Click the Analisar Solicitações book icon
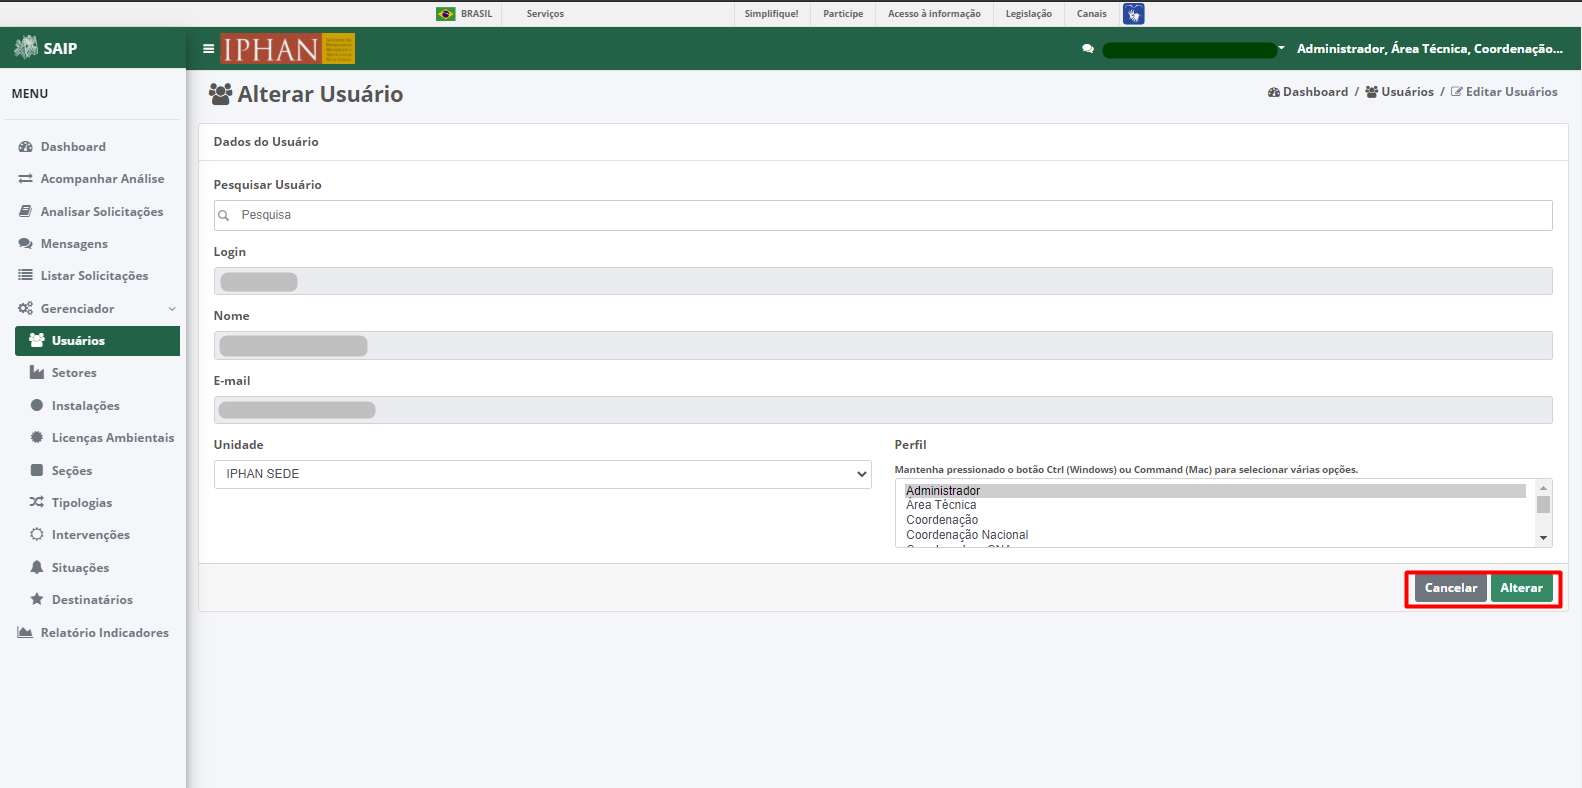Viewport: 1582px width, 788px height. pos(26,212)
